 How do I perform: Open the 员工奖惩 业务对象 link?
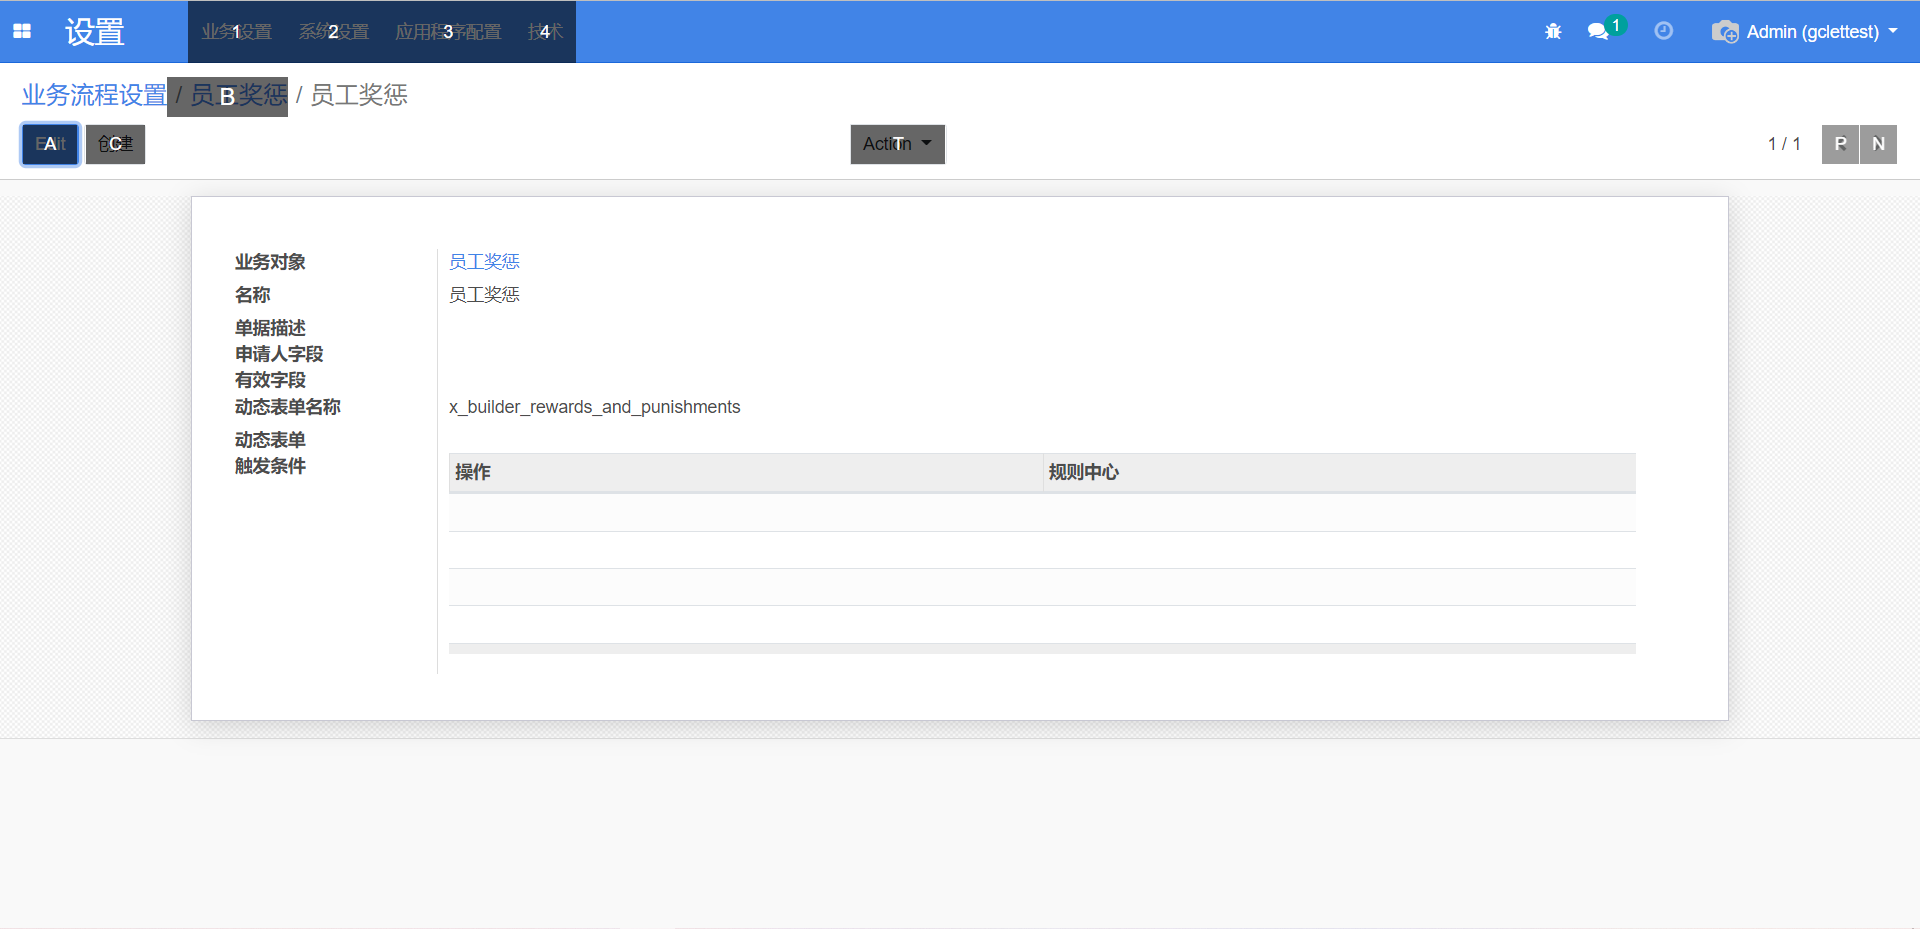pyautogui.click(x=484, y=262)
